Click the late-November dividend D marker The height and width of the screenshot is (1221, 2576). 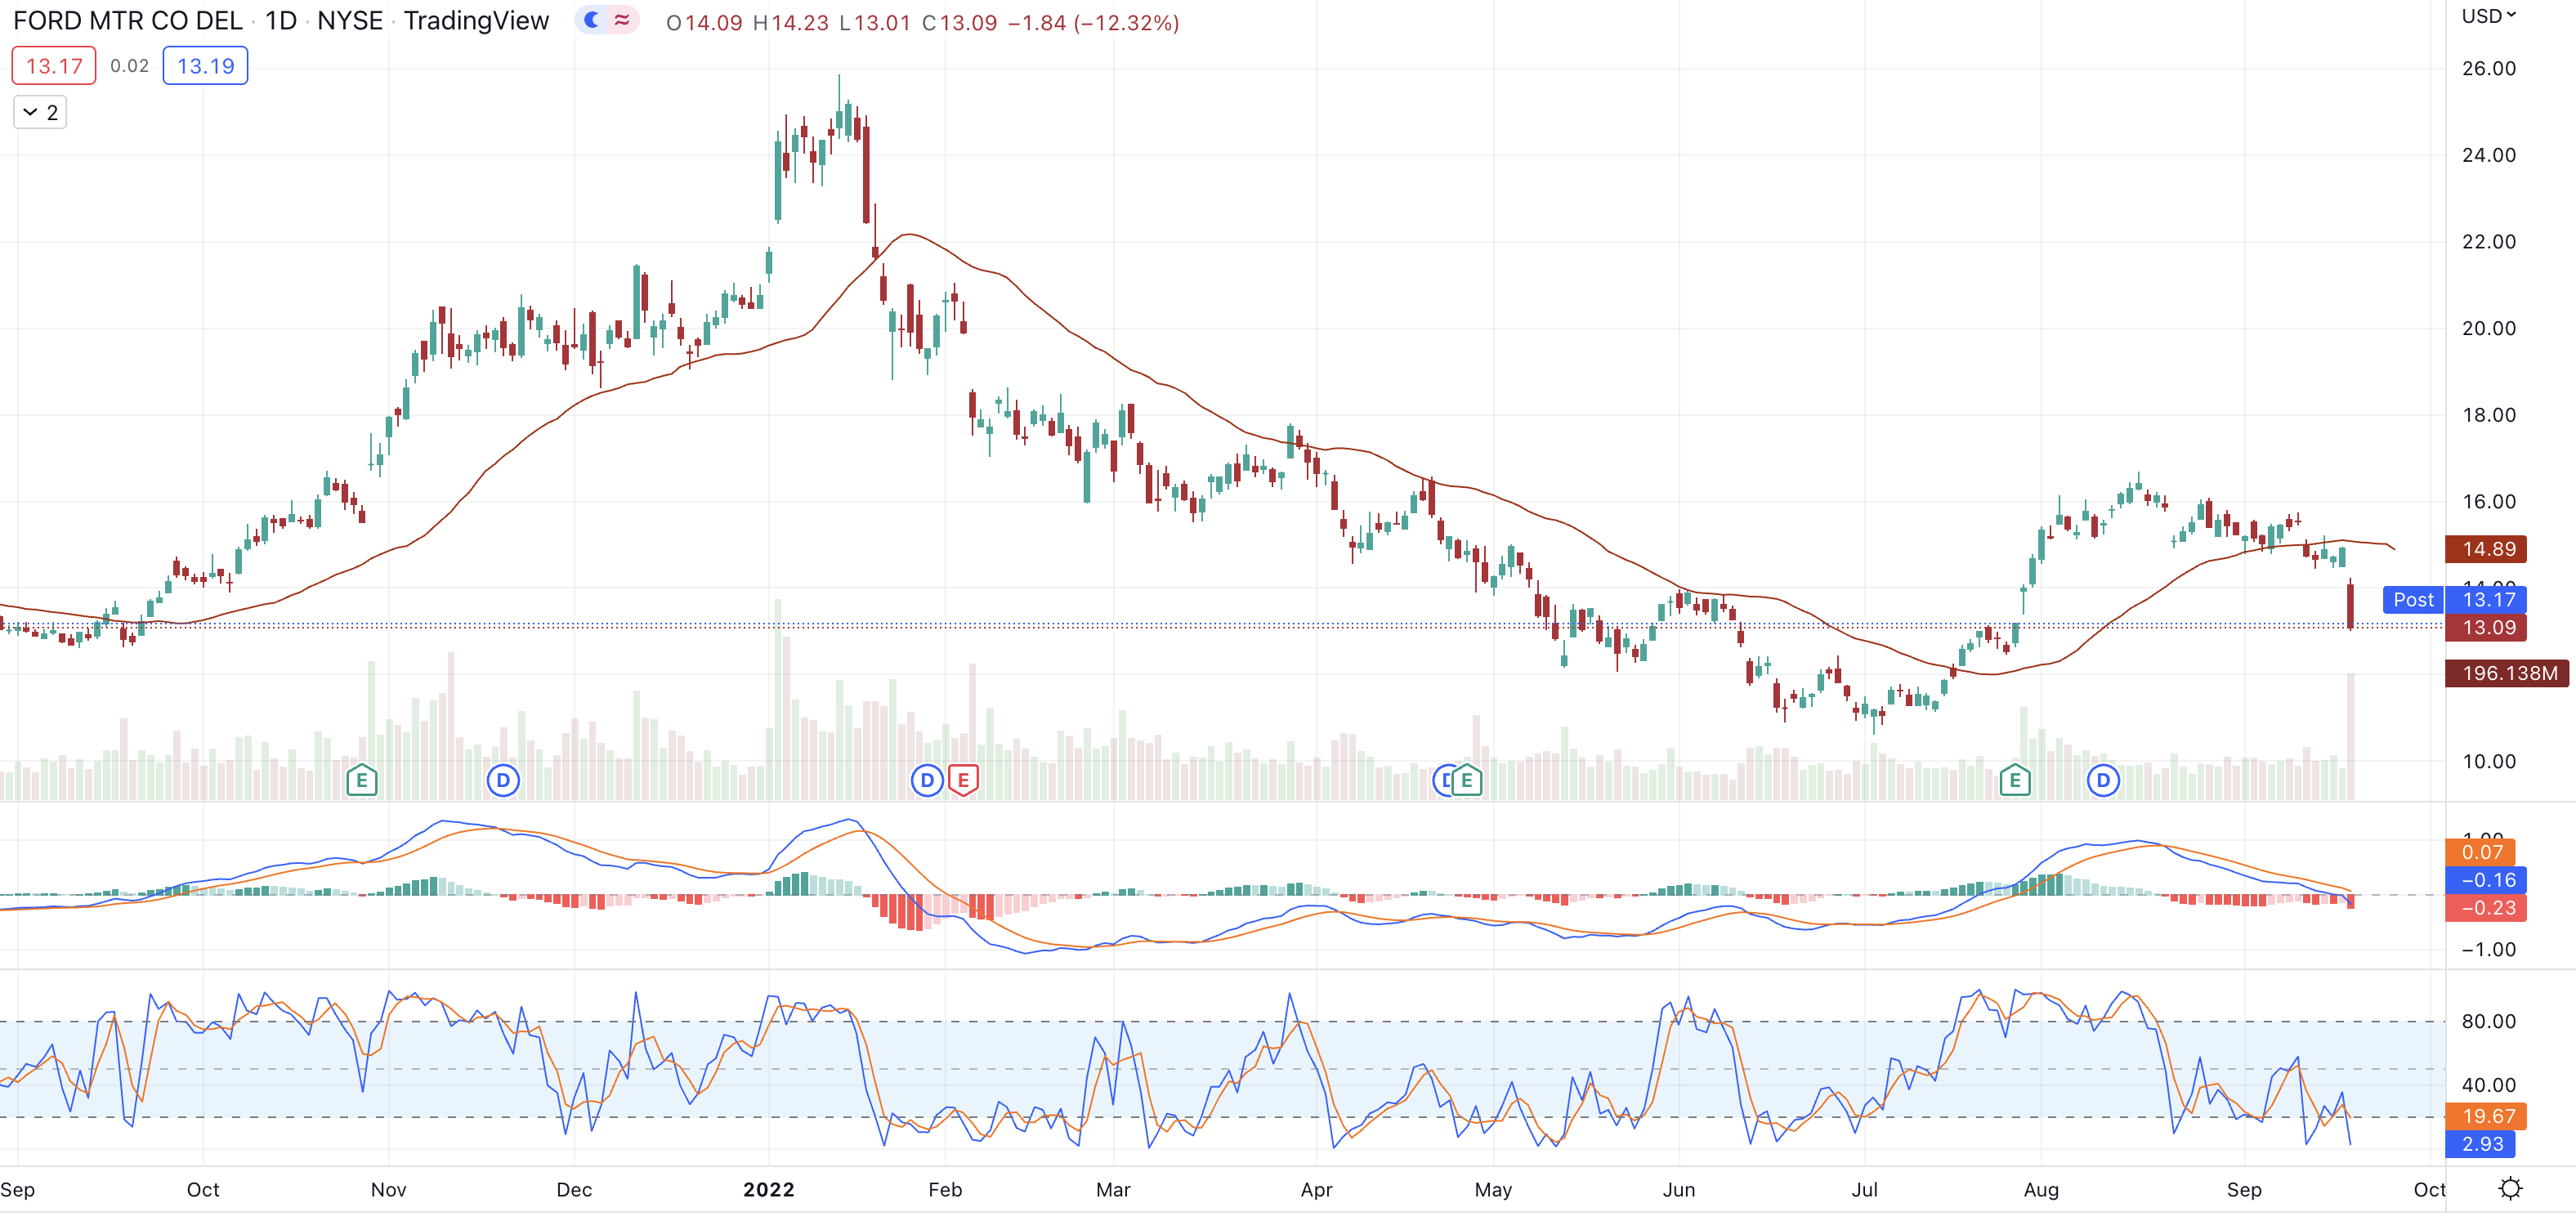(503, 780)
